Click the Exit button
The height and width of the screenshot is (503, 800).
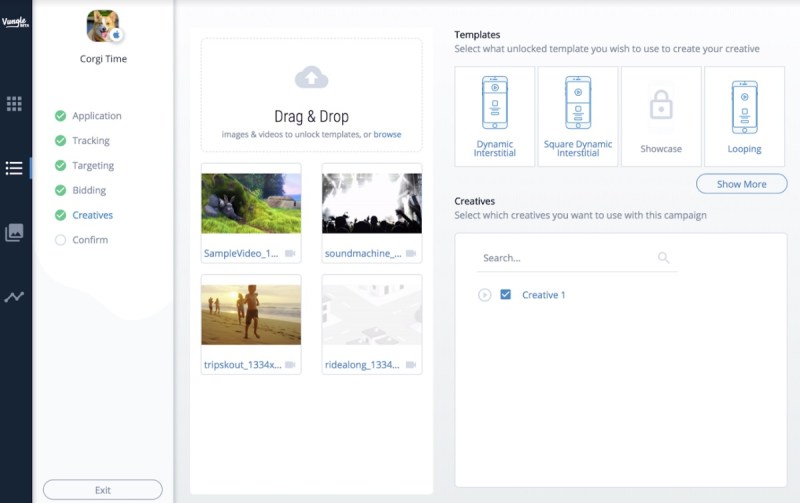[x=103, y=490]
